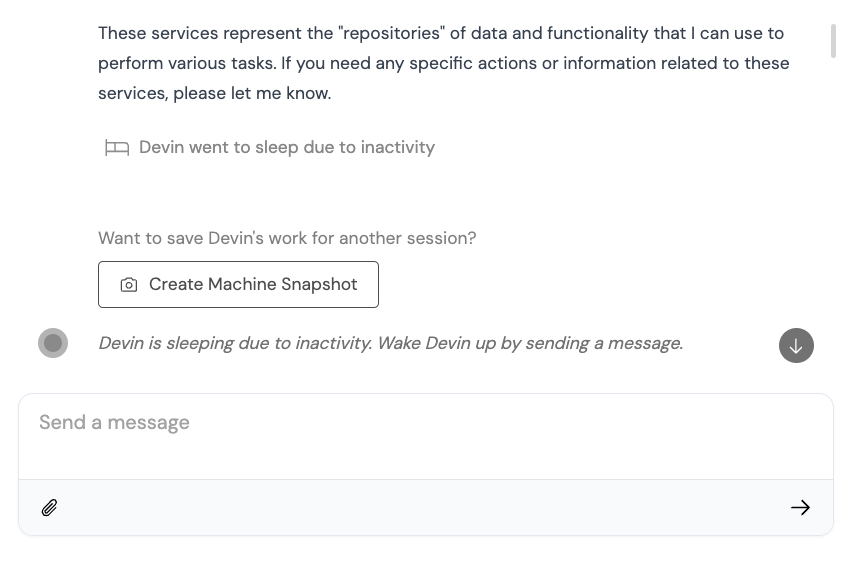The height and width of the screenshot is (570, 851).
Task: Click the 'Wake Devin up by sending a message' sentence
Action: point(530,343)
